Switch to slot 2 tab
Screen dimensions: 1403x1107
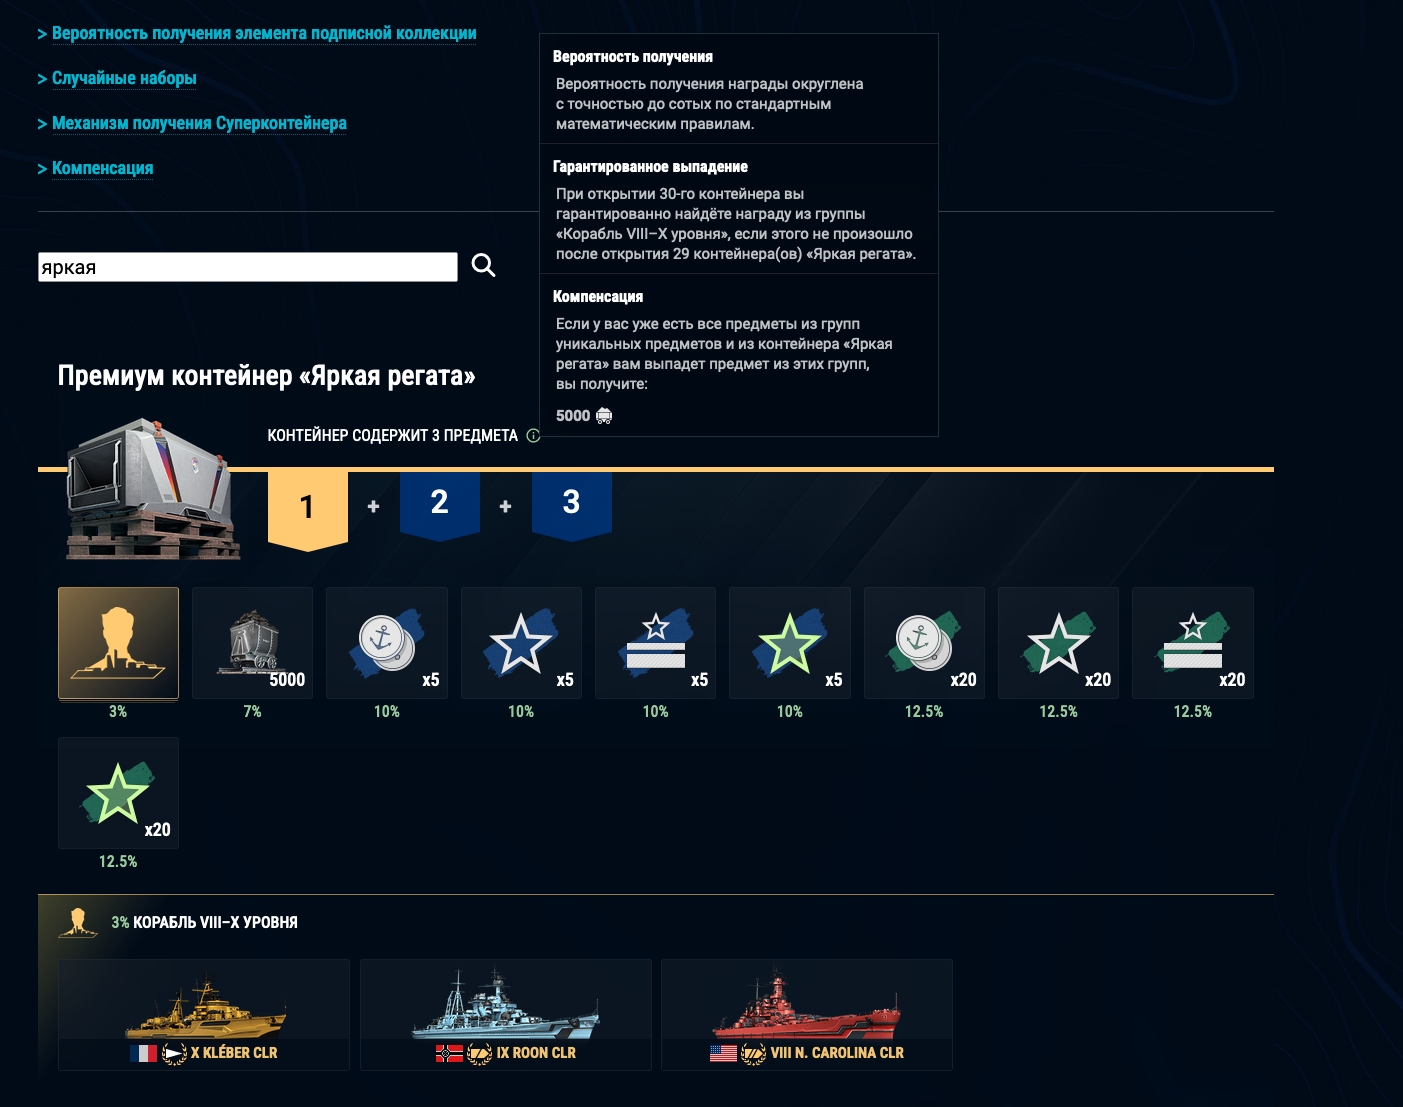(x=439, y=503)
